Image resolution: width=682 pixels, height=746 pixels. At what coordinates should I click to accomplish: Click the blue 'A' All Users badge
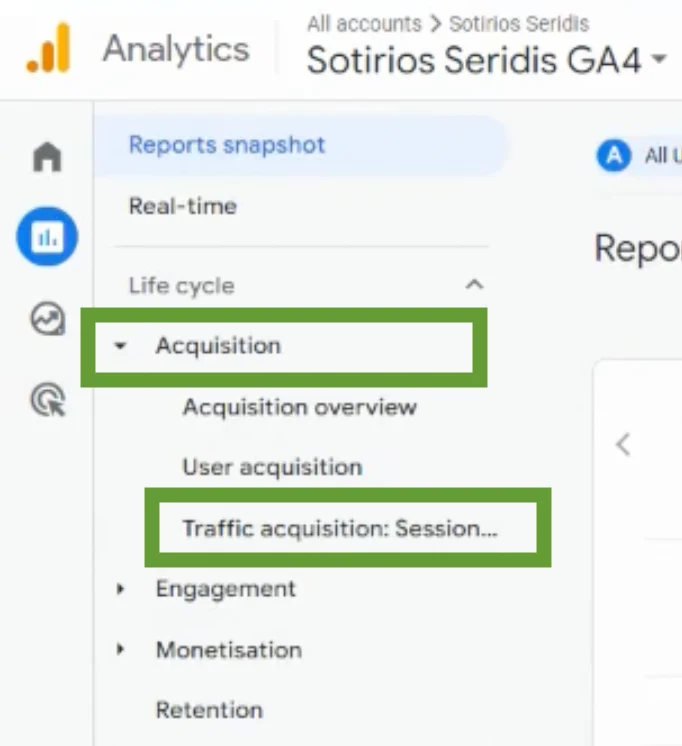coord(614,156)
